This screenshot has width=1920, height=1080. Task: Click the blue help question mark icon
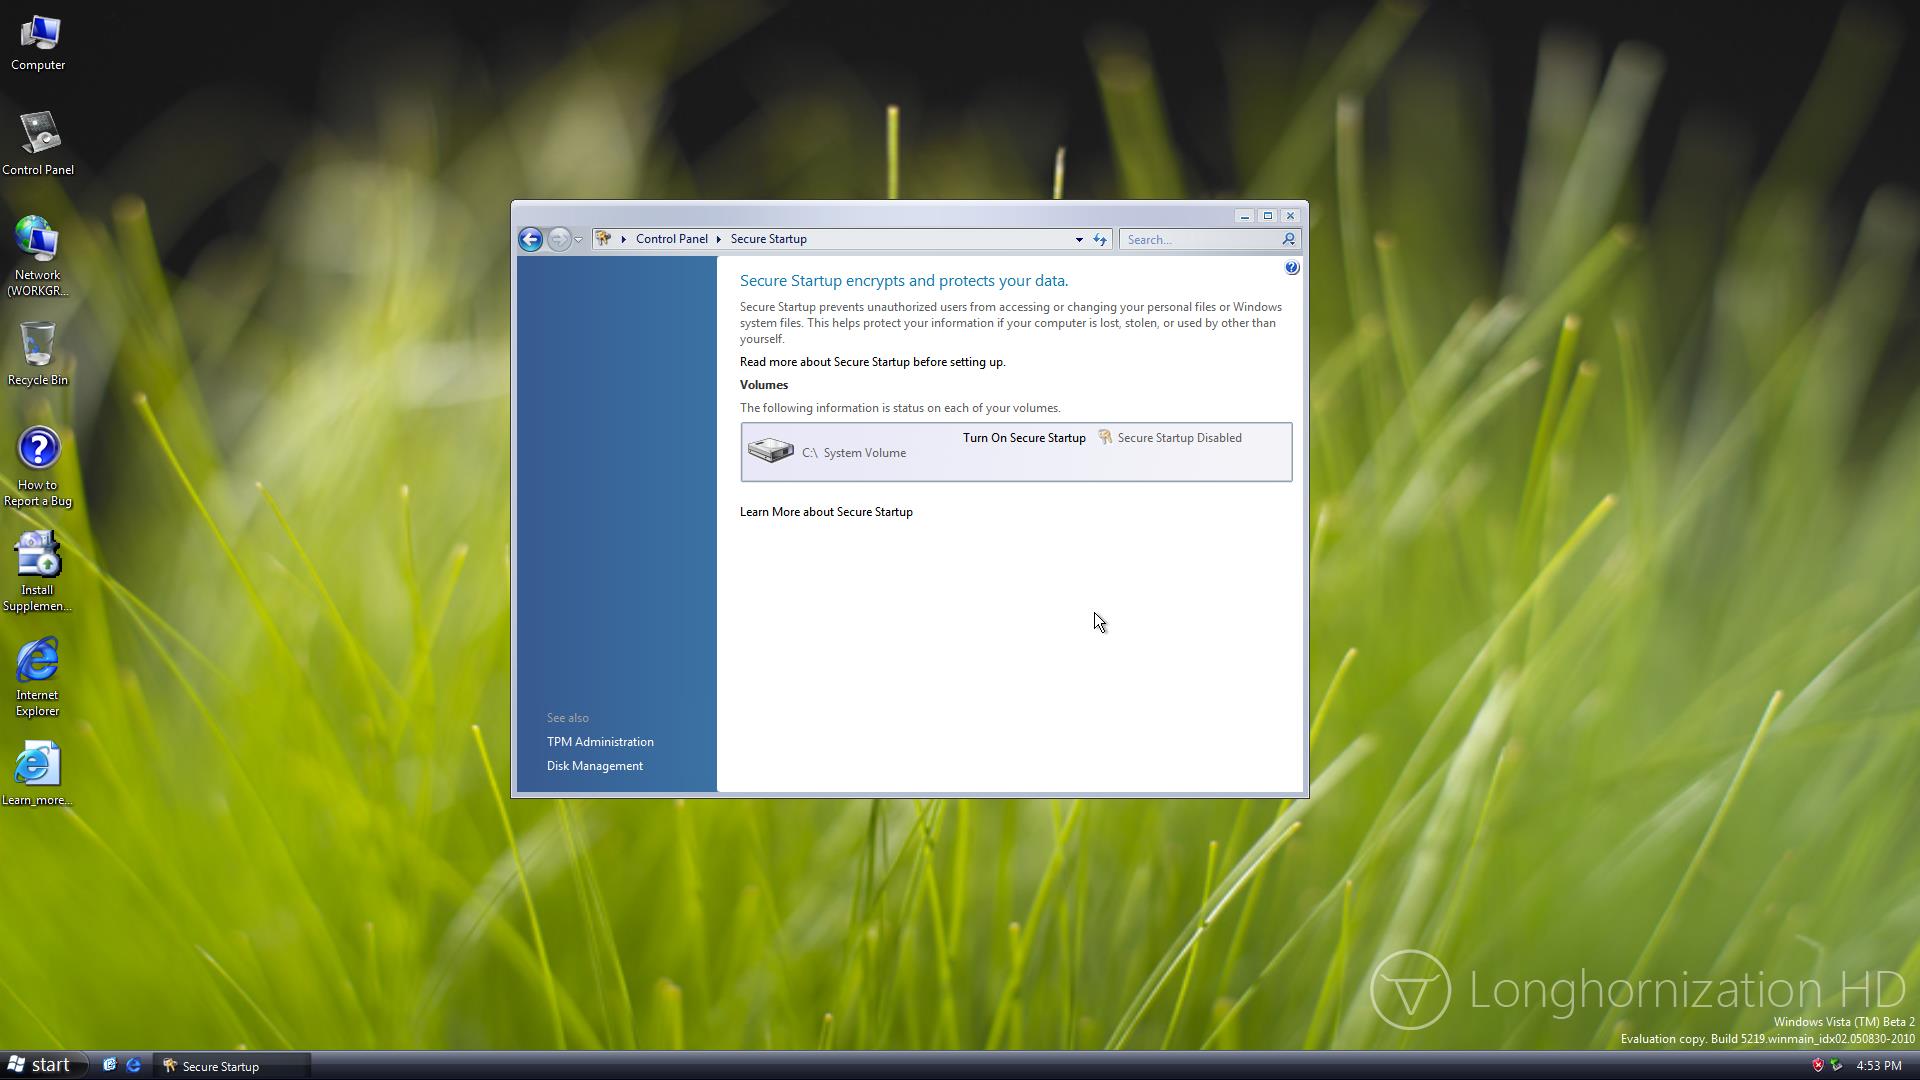coord(1291,268)
